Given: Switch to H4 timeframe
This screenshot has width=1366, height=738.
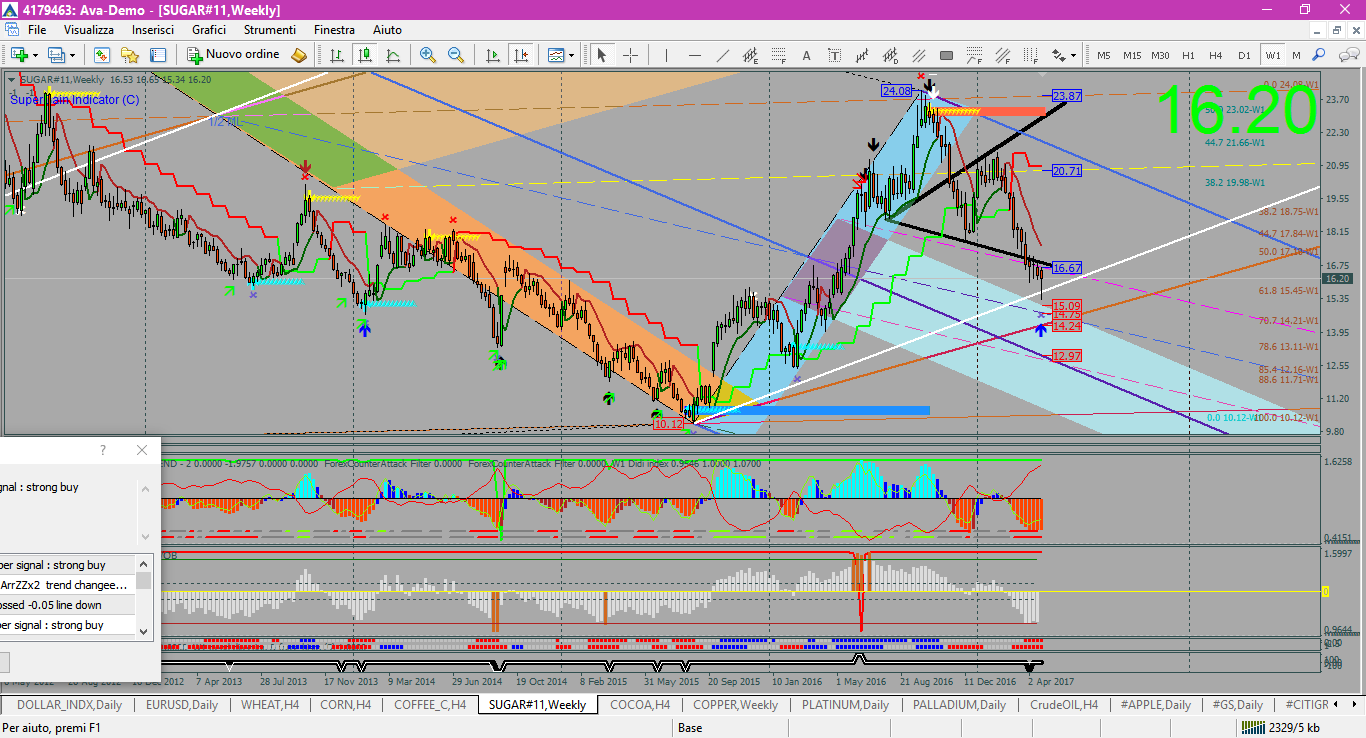Looking at the screenshot, I should (x=1216, y=55).
